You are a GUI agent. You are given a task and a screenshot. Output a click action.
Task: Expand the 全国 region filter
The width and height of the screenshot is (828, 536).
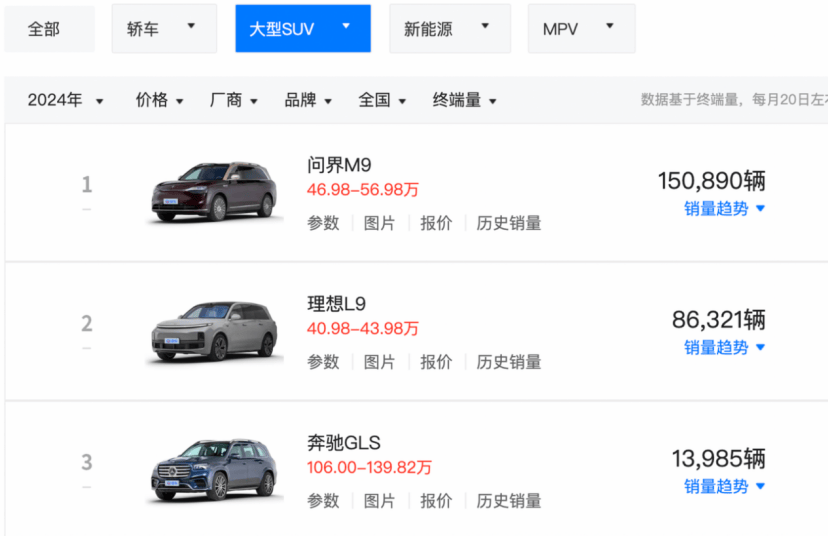(x=382, y=100)
